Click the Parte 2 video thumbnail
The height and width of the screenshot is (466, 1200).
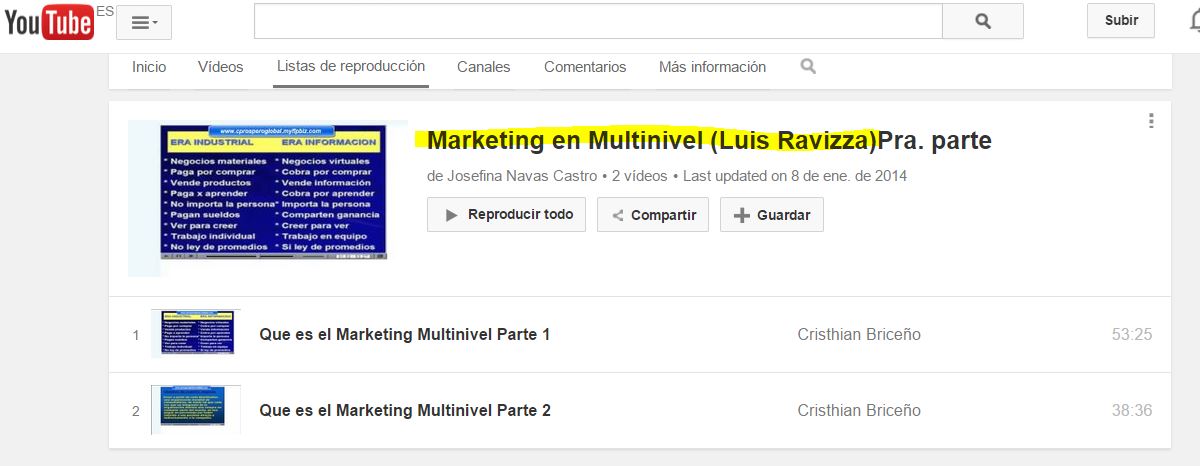(x=193, y=410)
